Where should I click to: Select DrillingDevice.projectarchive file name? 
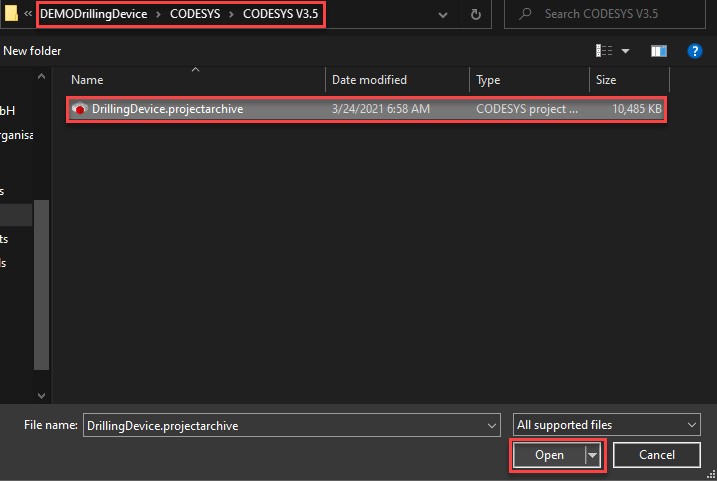pos(167,109)
